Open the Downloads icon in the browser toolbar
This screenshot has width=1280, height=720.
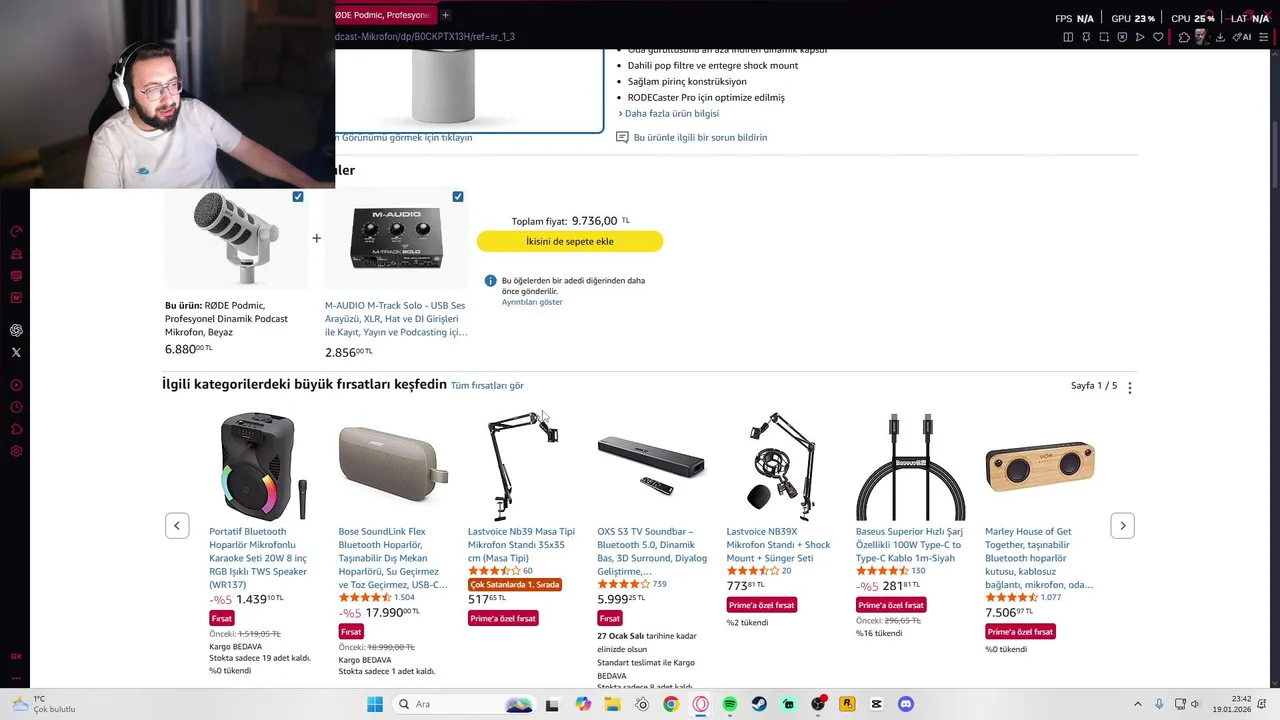[x=1220, y=37]
